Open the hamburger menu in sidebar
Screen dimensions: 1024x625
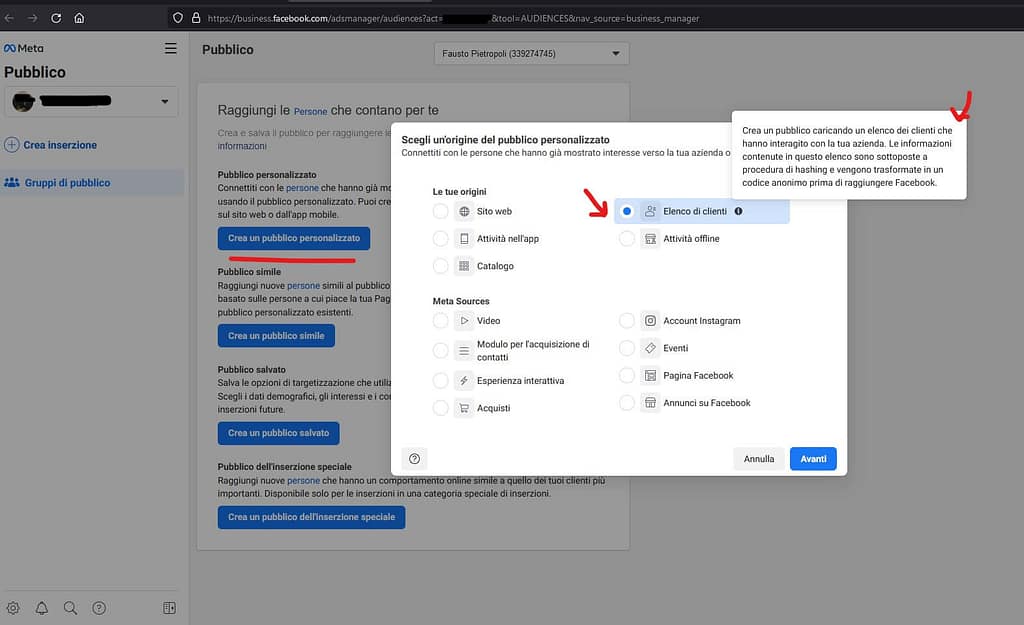[x=170, y=48]
